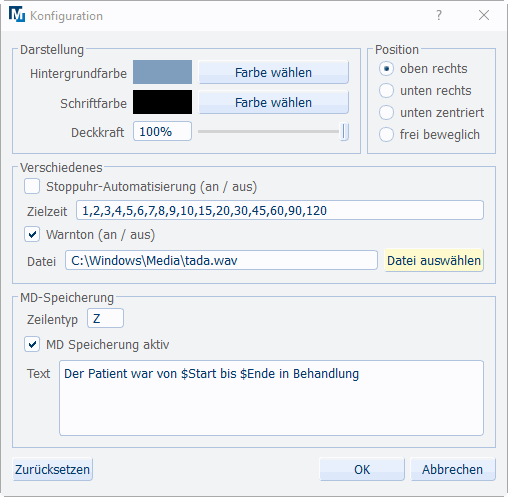This screenshot has width=508, height=497.
Task: Click the Text area with patient message
Action: pyautogui.click(x=271, y=398)
